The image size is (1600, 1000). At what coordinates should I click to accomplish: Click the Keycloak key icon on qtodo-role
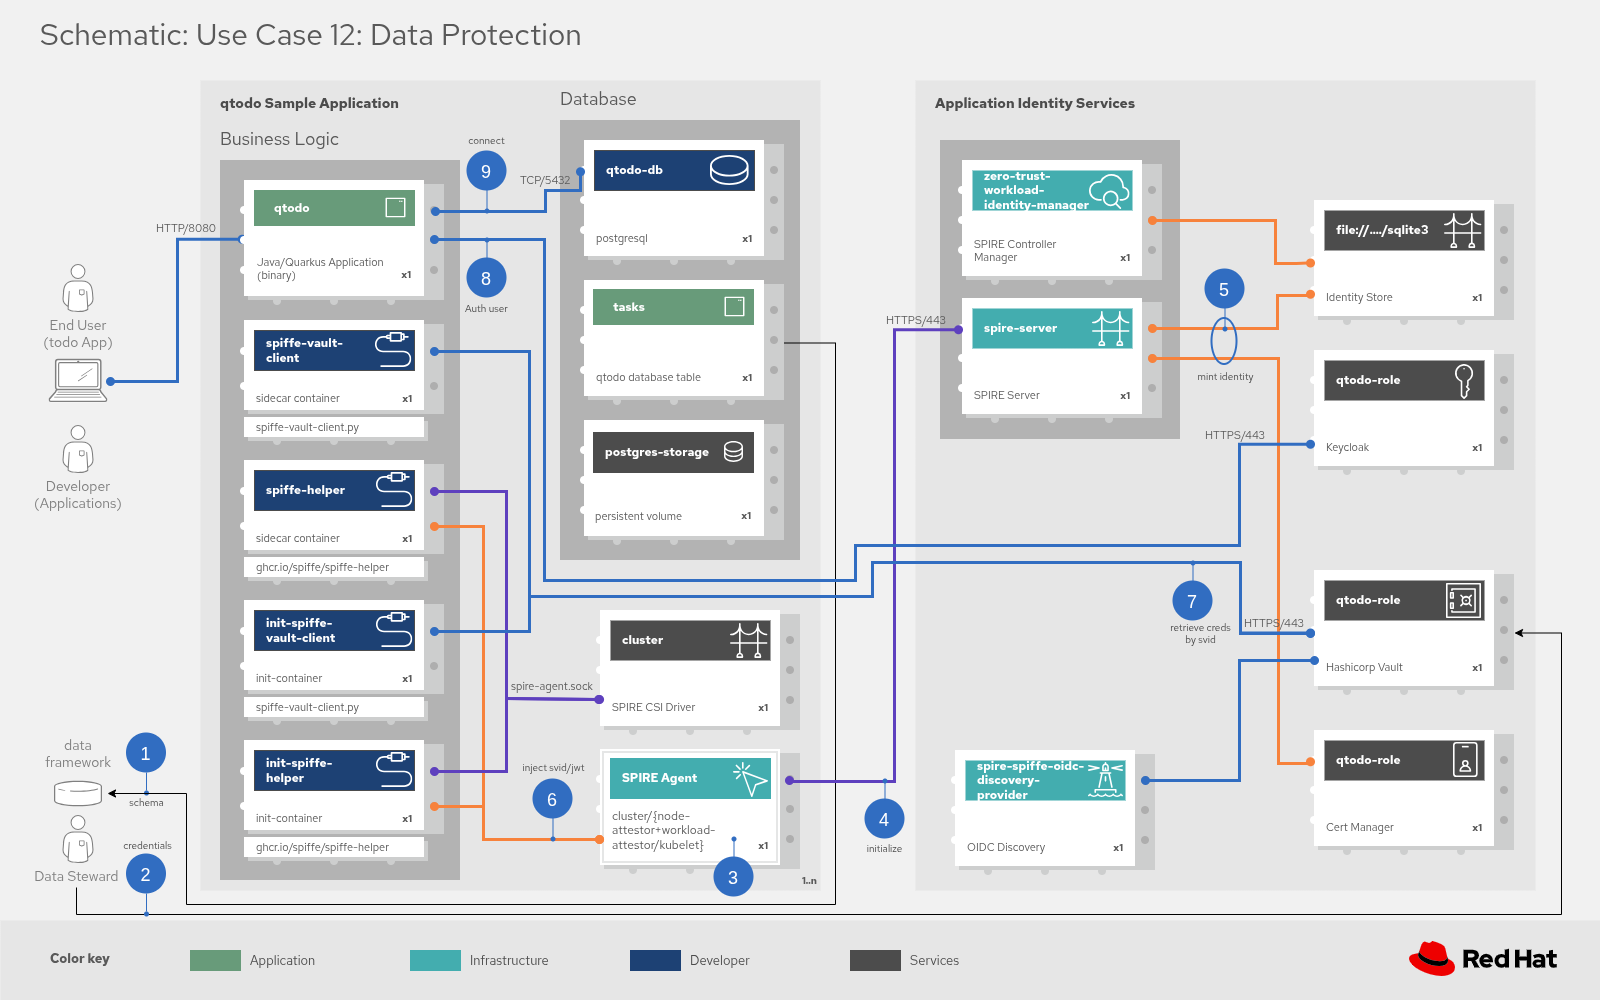coord(1464,379)
